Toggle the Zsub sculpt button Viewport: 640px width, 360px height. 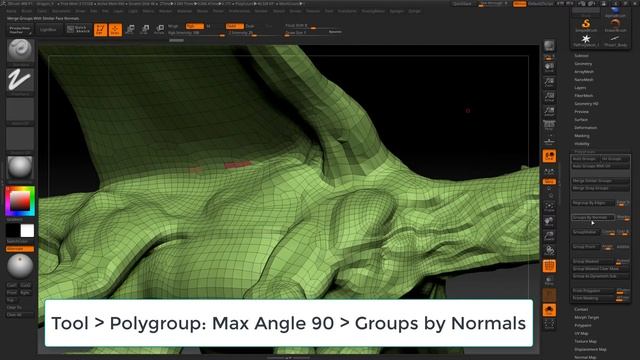point(250,26)
